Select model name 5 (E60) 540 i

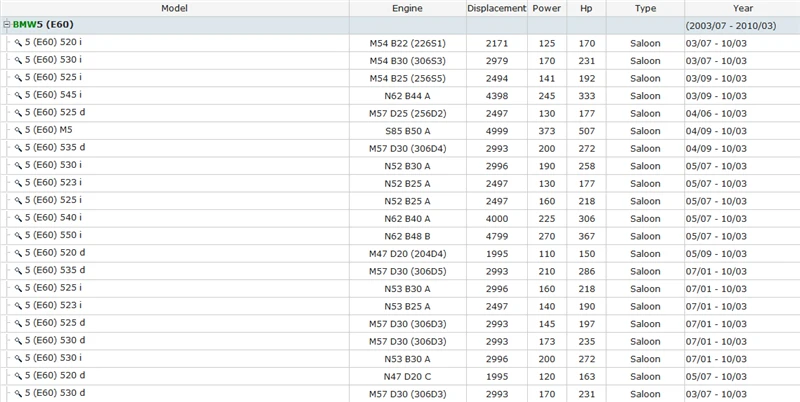53,217
